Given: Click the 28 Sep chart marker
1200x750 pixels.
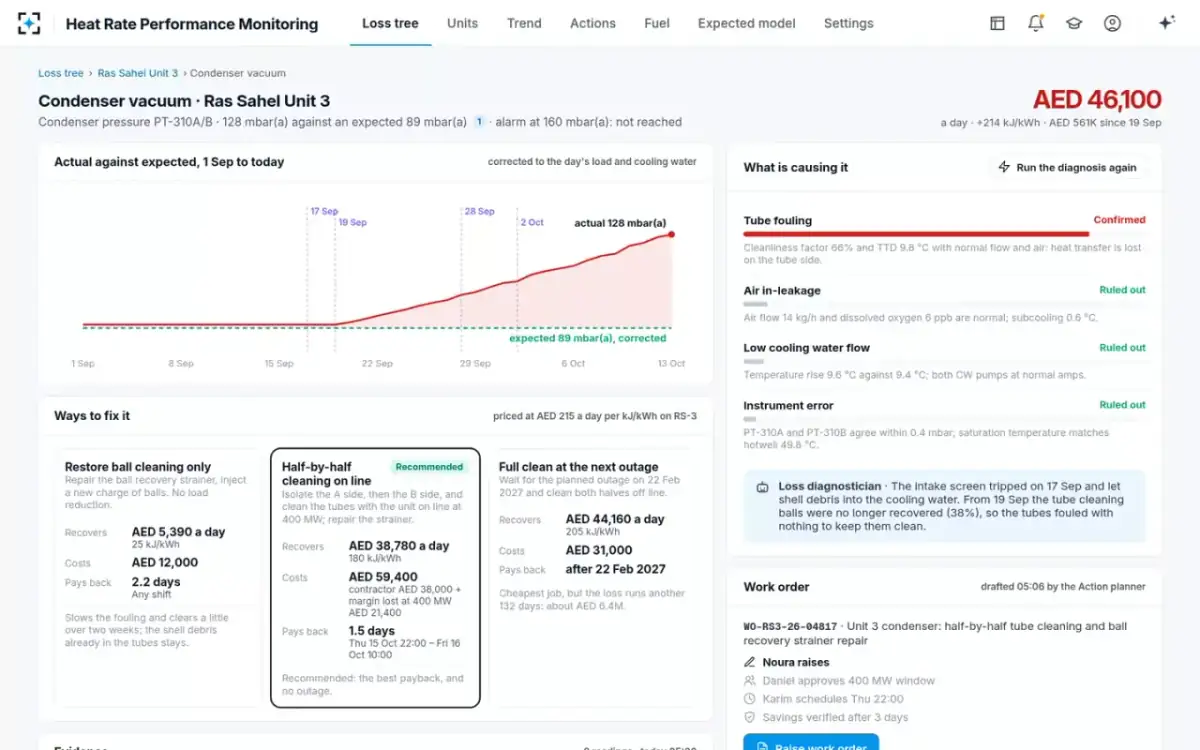Looking at the screenshot, I should 479,211.
